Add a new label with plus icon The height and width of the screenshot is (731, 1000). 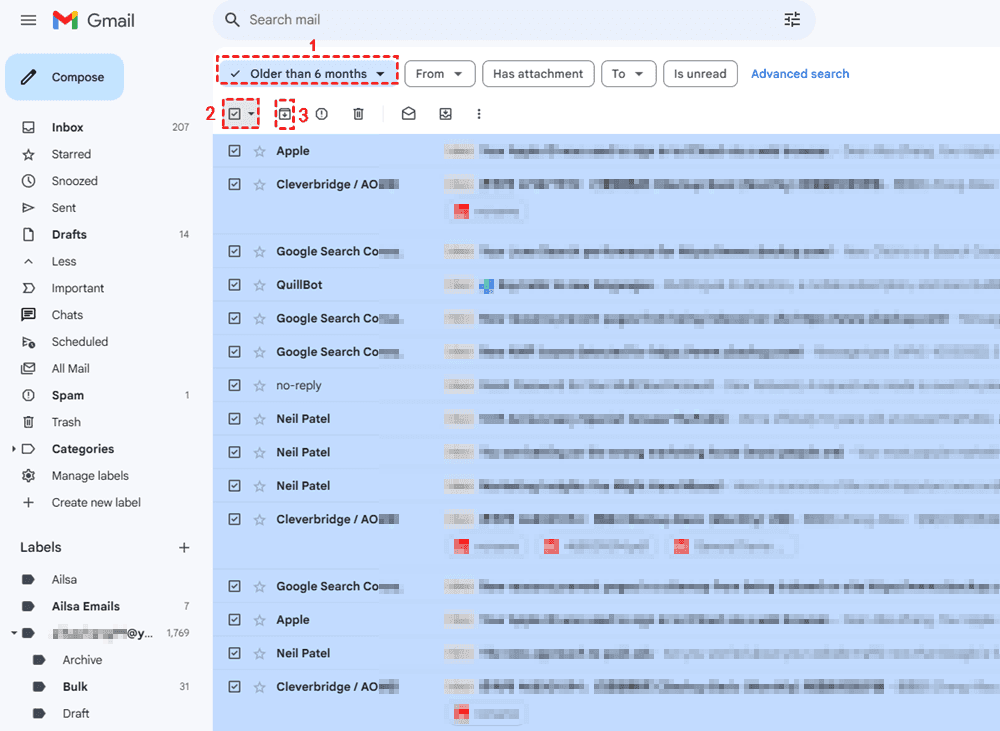tap(184, 547)
